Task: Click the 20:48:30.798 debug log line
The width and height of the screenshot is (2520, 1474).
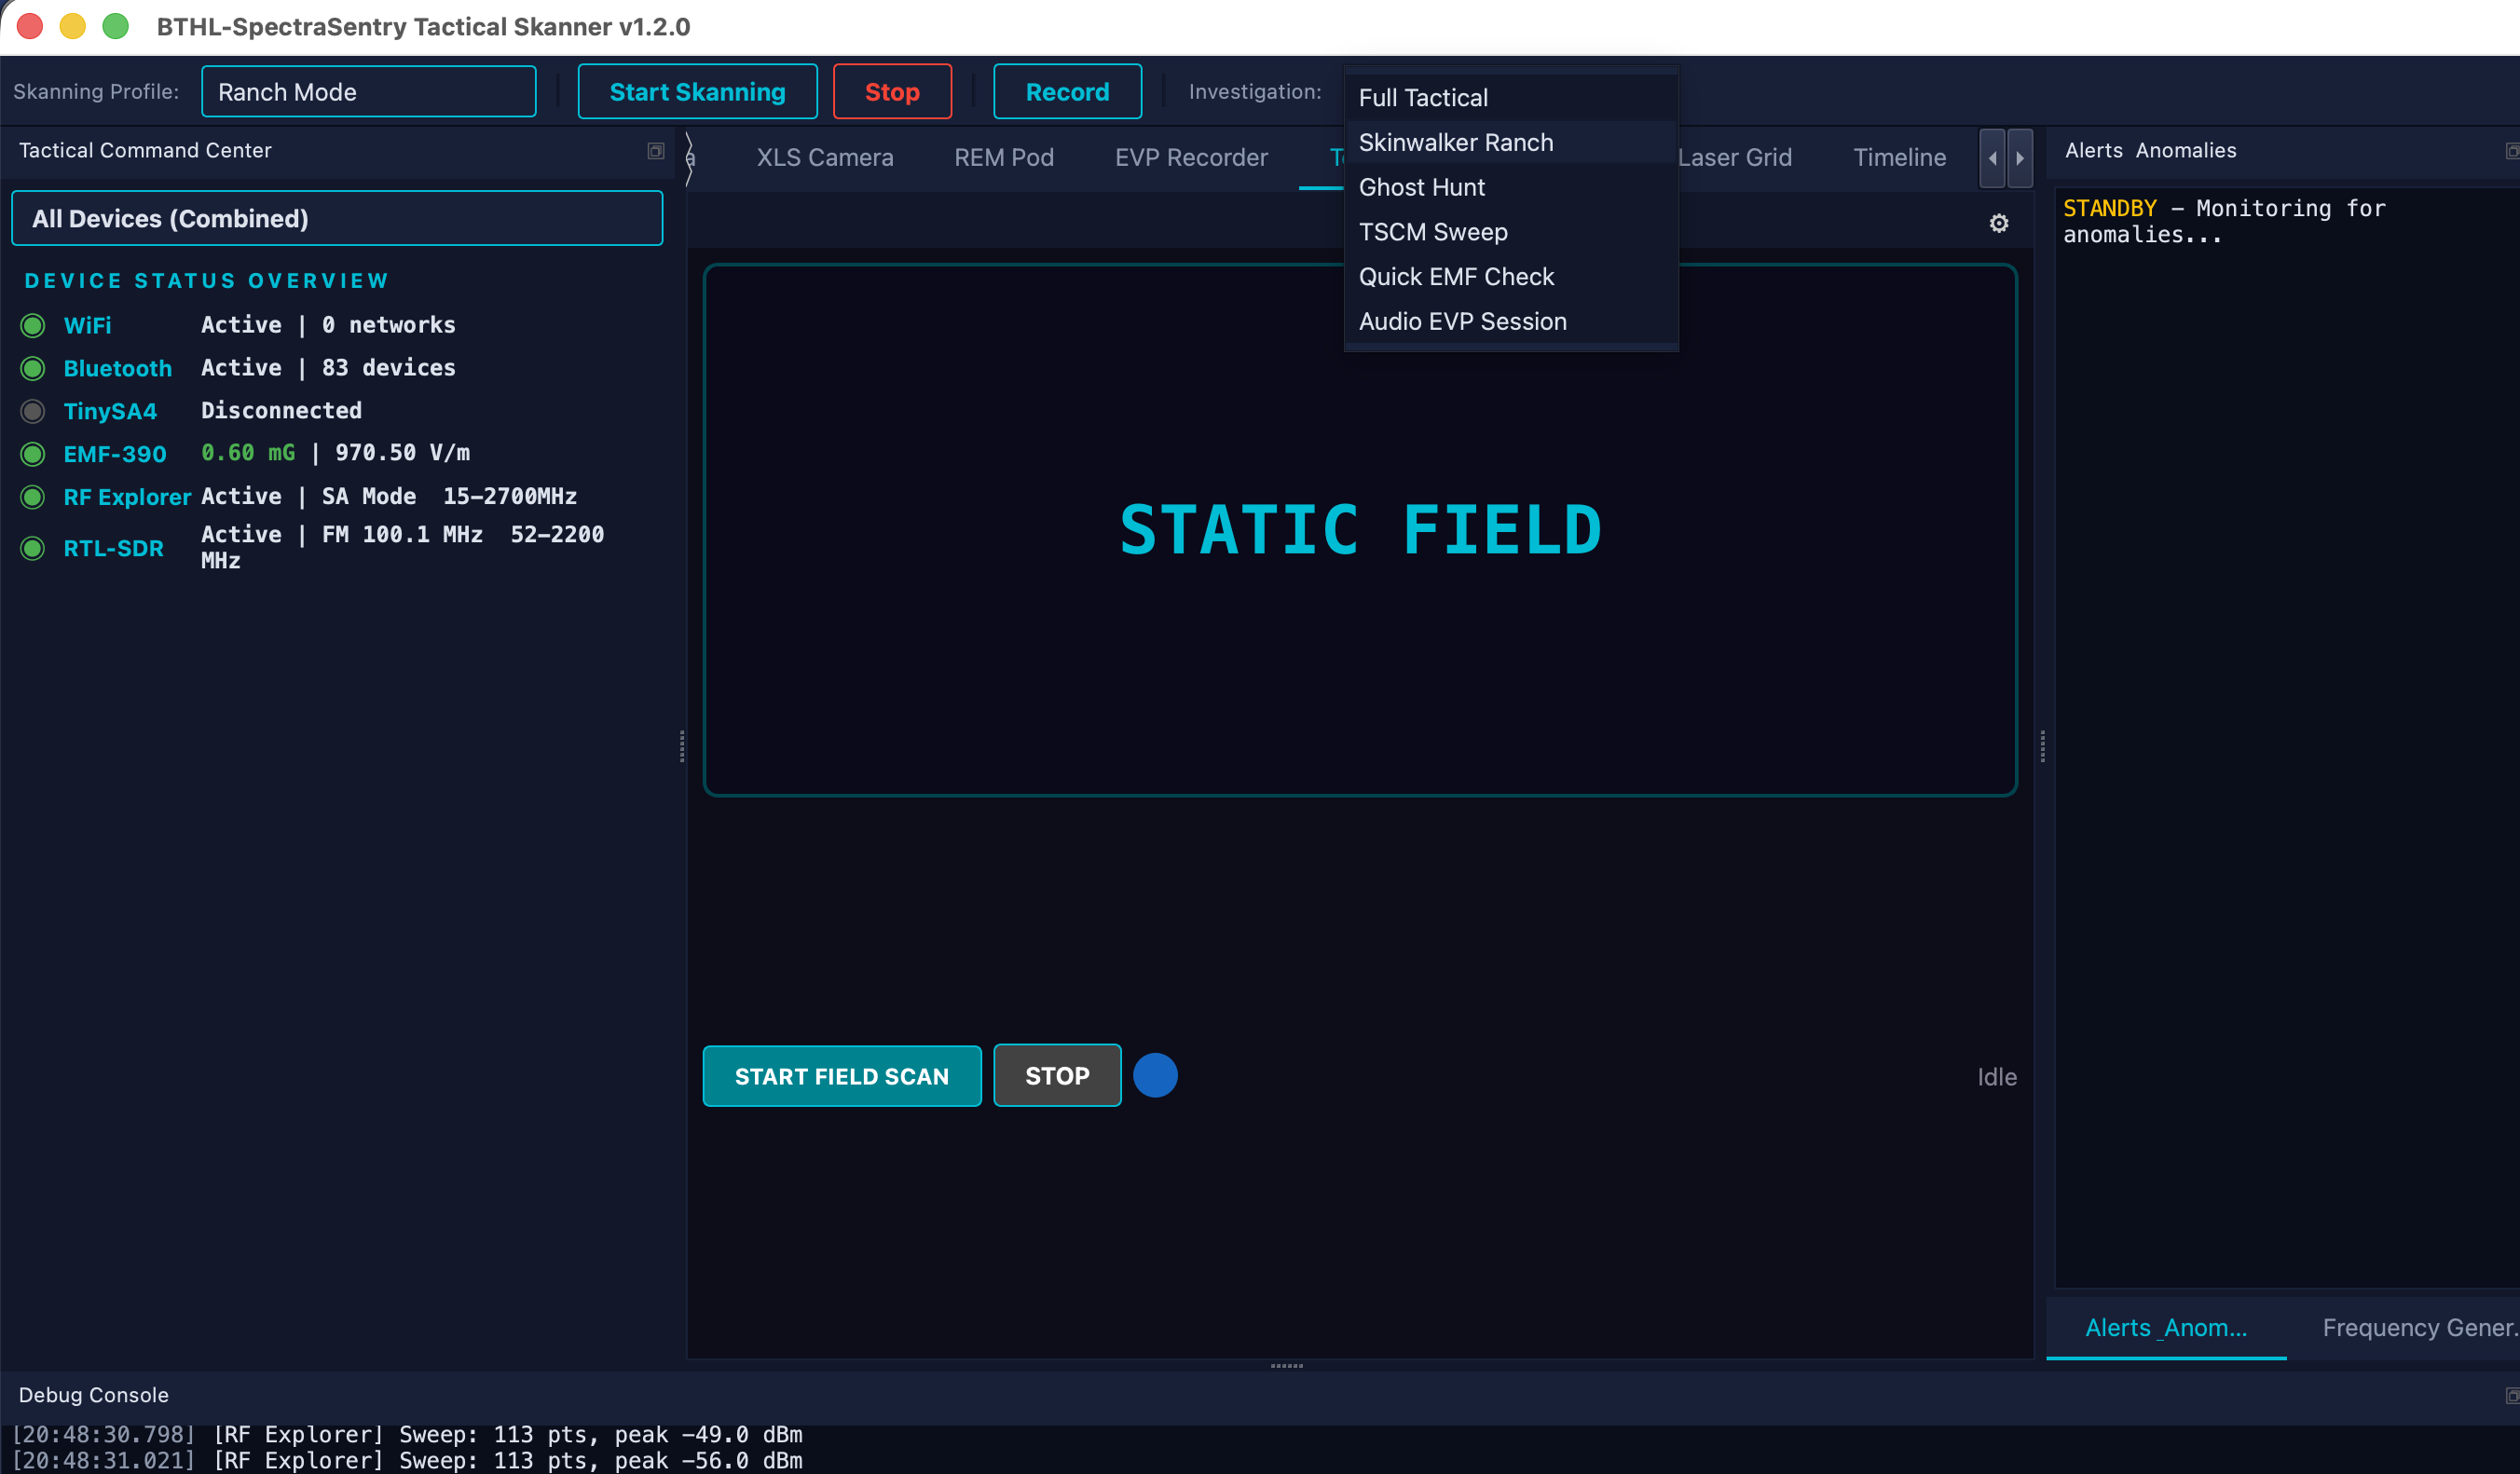Action: coord(407,1435)
